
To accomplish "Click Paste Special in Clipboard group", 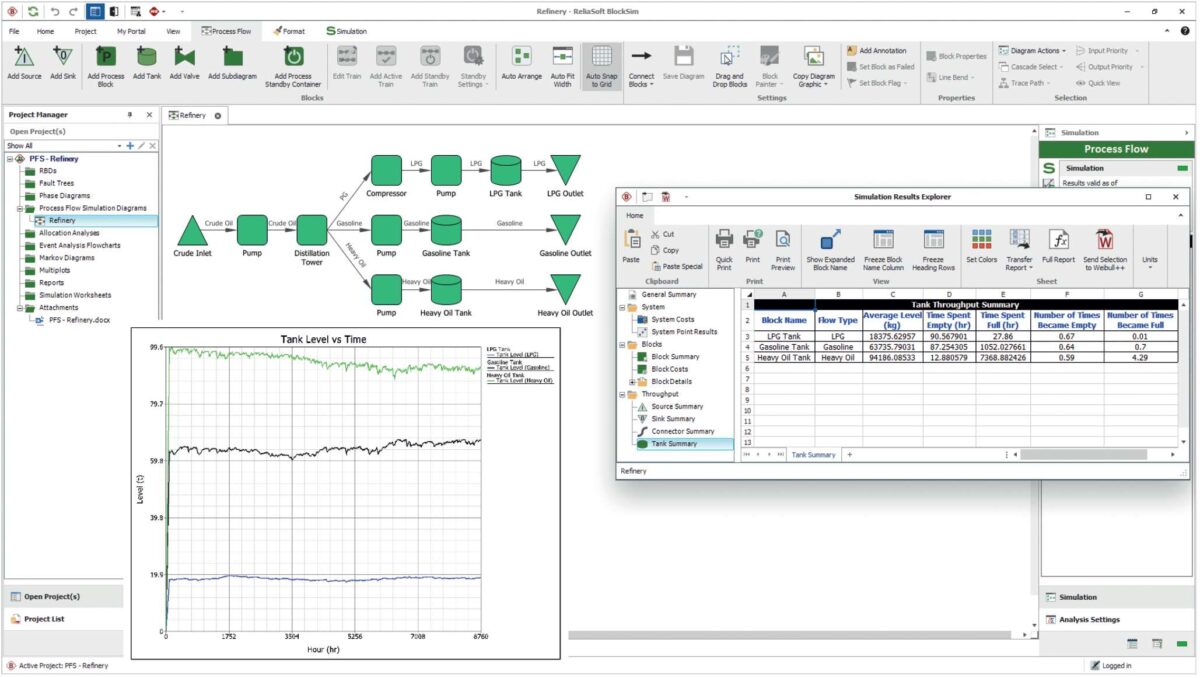I will [x=677, y=267].
